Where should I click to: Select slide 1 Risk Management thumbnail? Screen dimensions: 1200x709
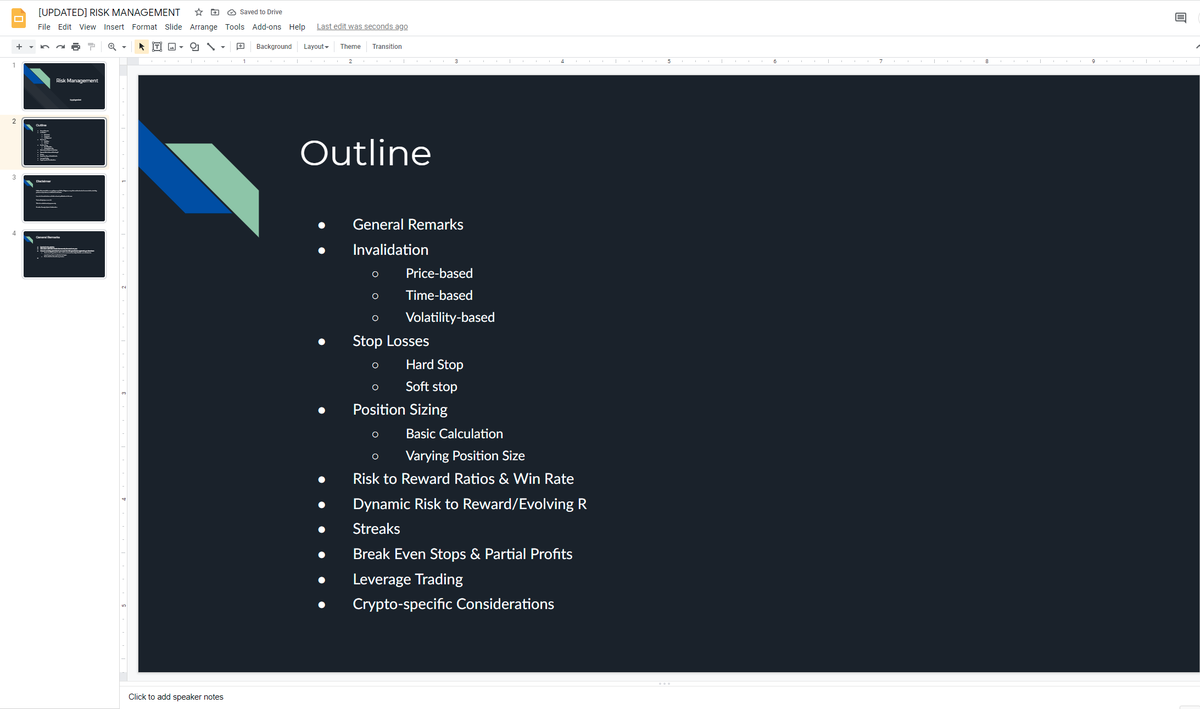[x=64, y=86]
